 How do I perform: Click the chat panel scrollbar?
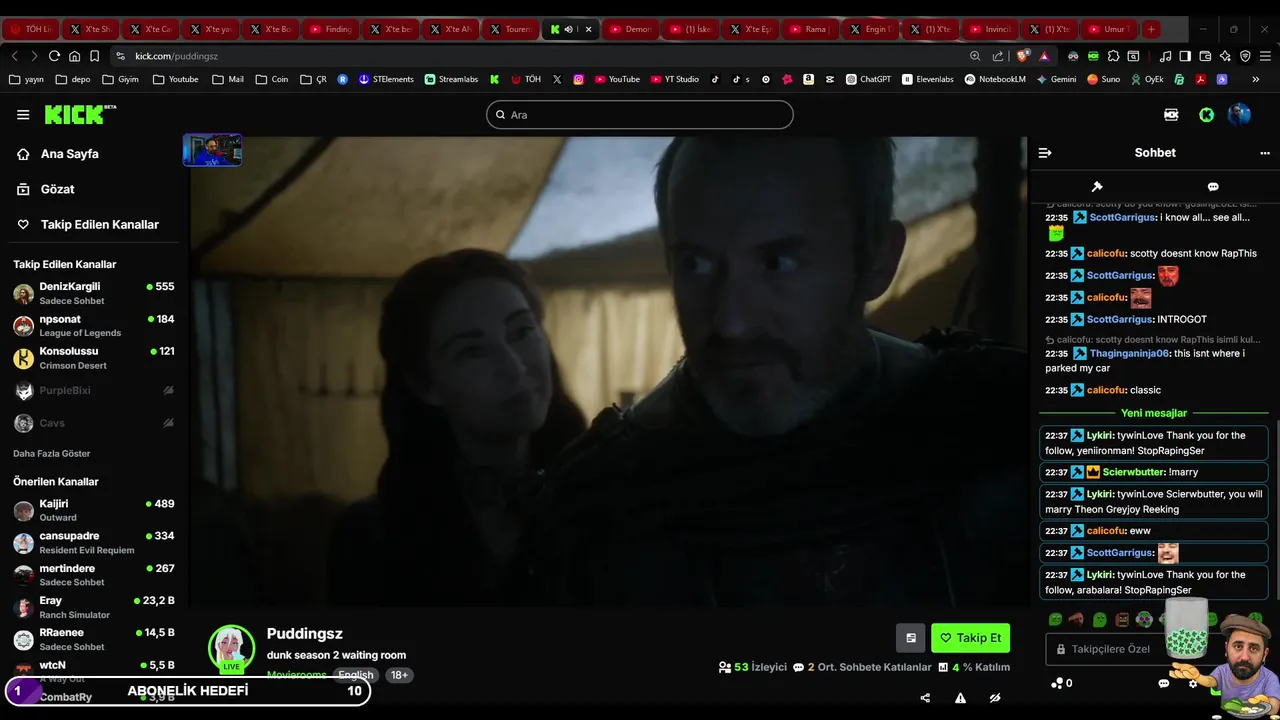[1276, 510]
